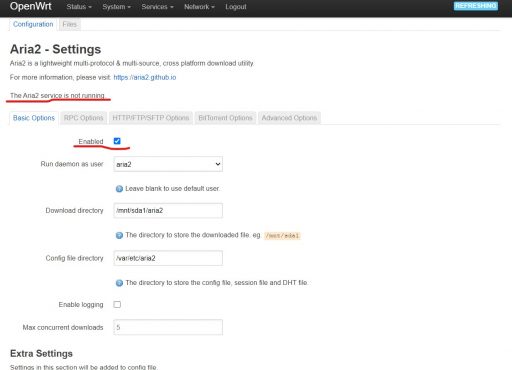Uncheck the Enabled checkbox

(117, 141)
